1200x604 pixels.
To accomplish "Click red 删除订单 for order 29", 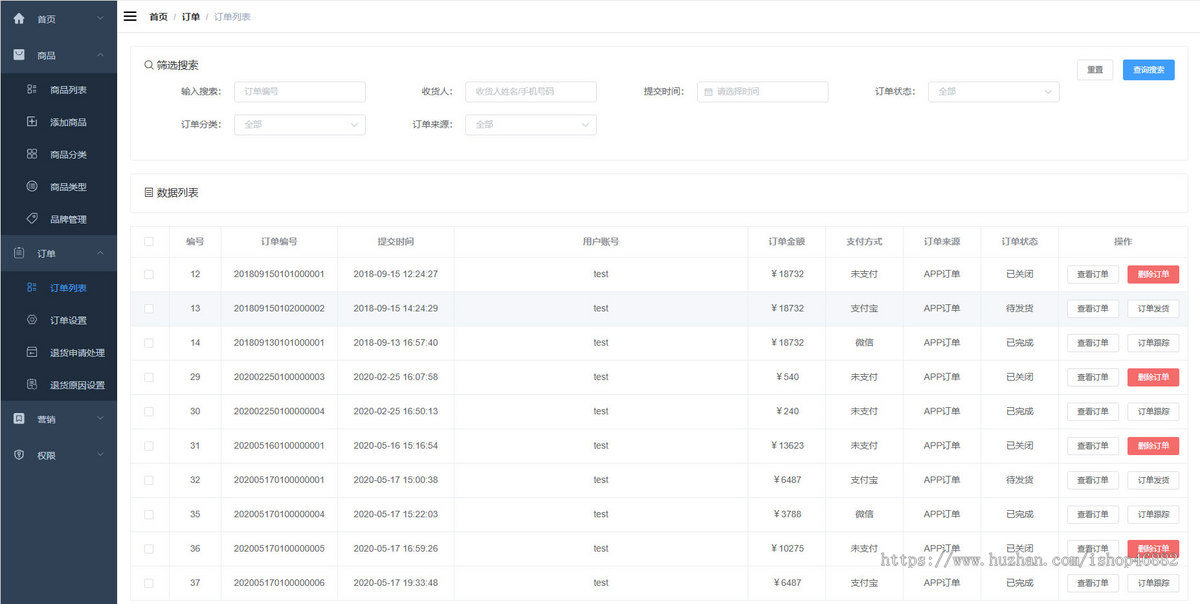I will click(1153, 377).
